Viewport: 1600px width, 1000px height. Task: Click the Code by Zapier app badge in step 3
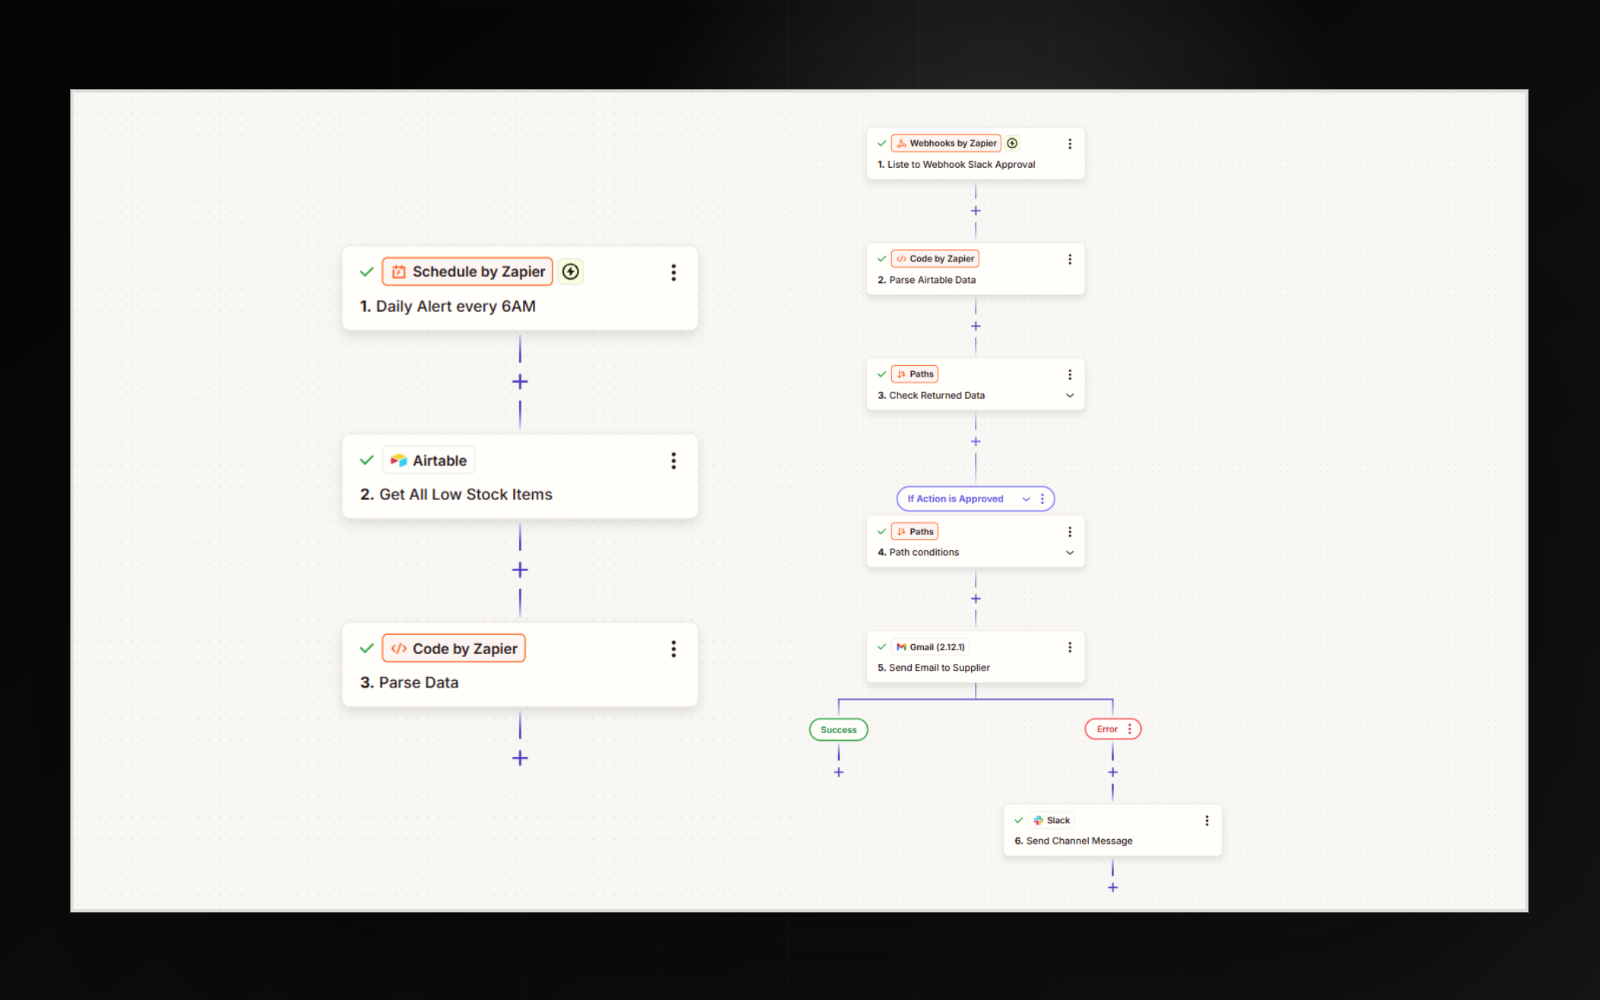pos(454,649)
